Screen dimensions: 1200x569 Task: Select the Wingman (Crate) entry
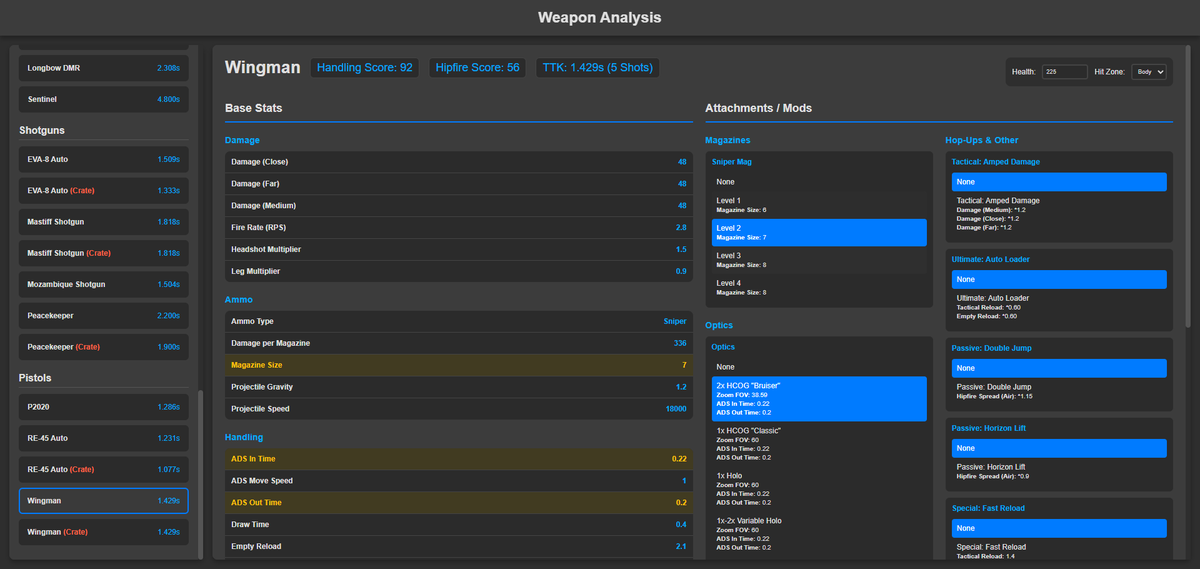tap(103, 532)
